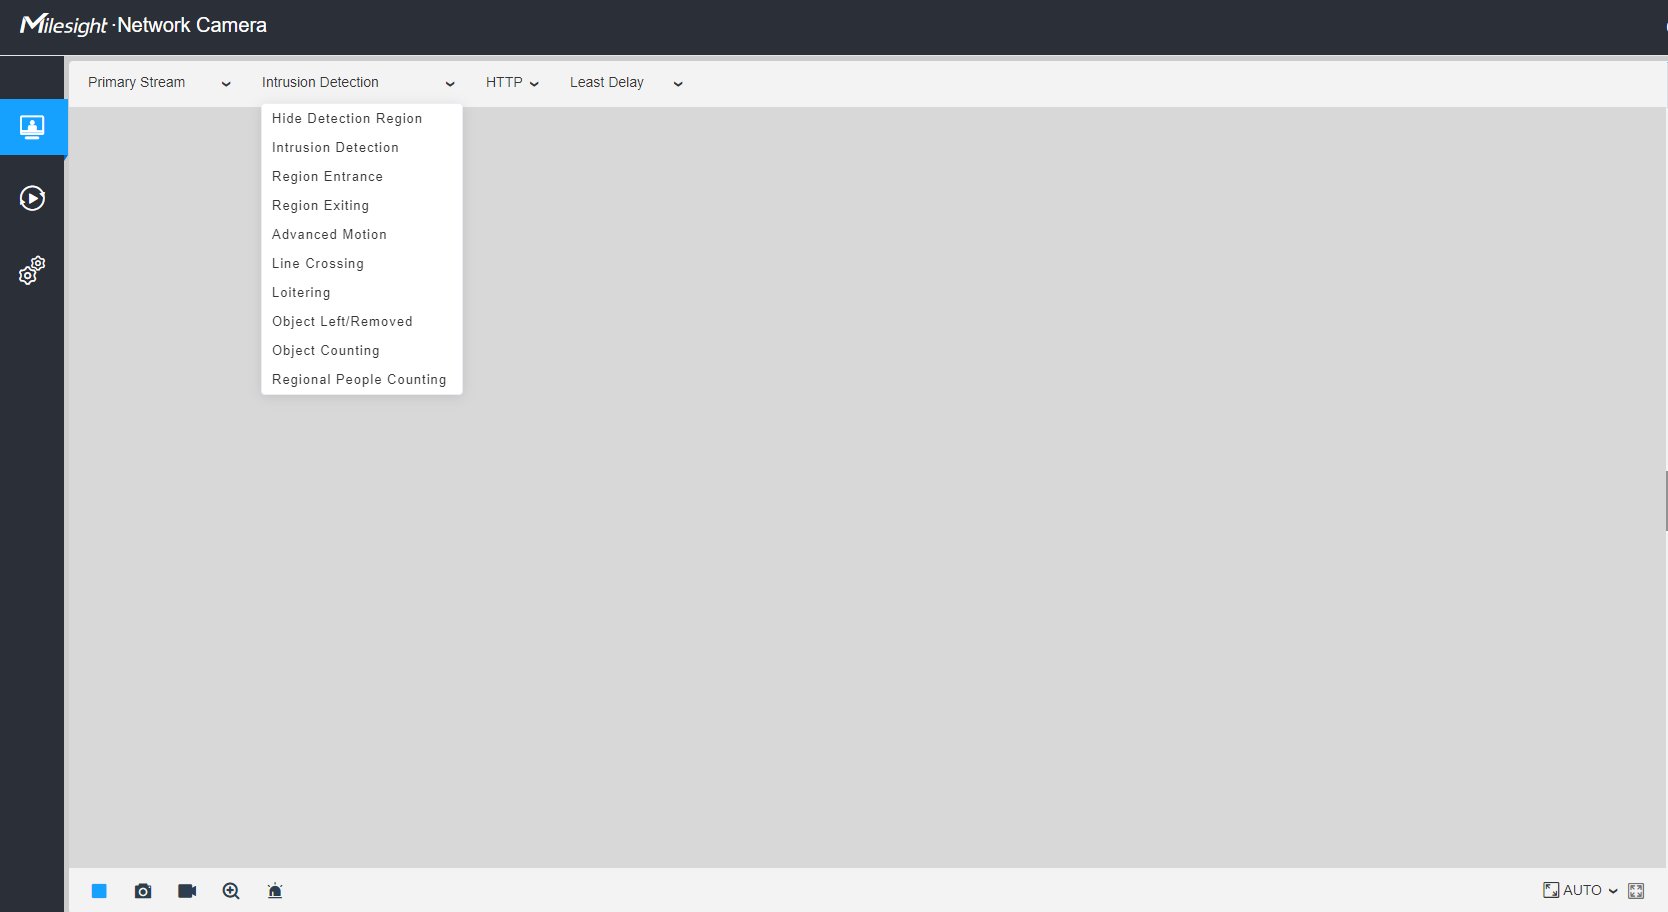The width and height of the screenshot is (1668, 912).
Task: Choose Region Entrance option
Action: (362, 176)
